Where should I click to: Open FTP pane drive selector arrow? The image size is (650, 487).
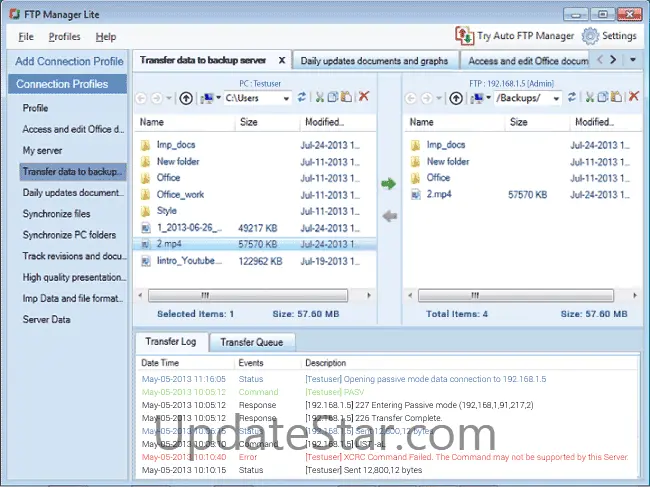tap(488, 98)
